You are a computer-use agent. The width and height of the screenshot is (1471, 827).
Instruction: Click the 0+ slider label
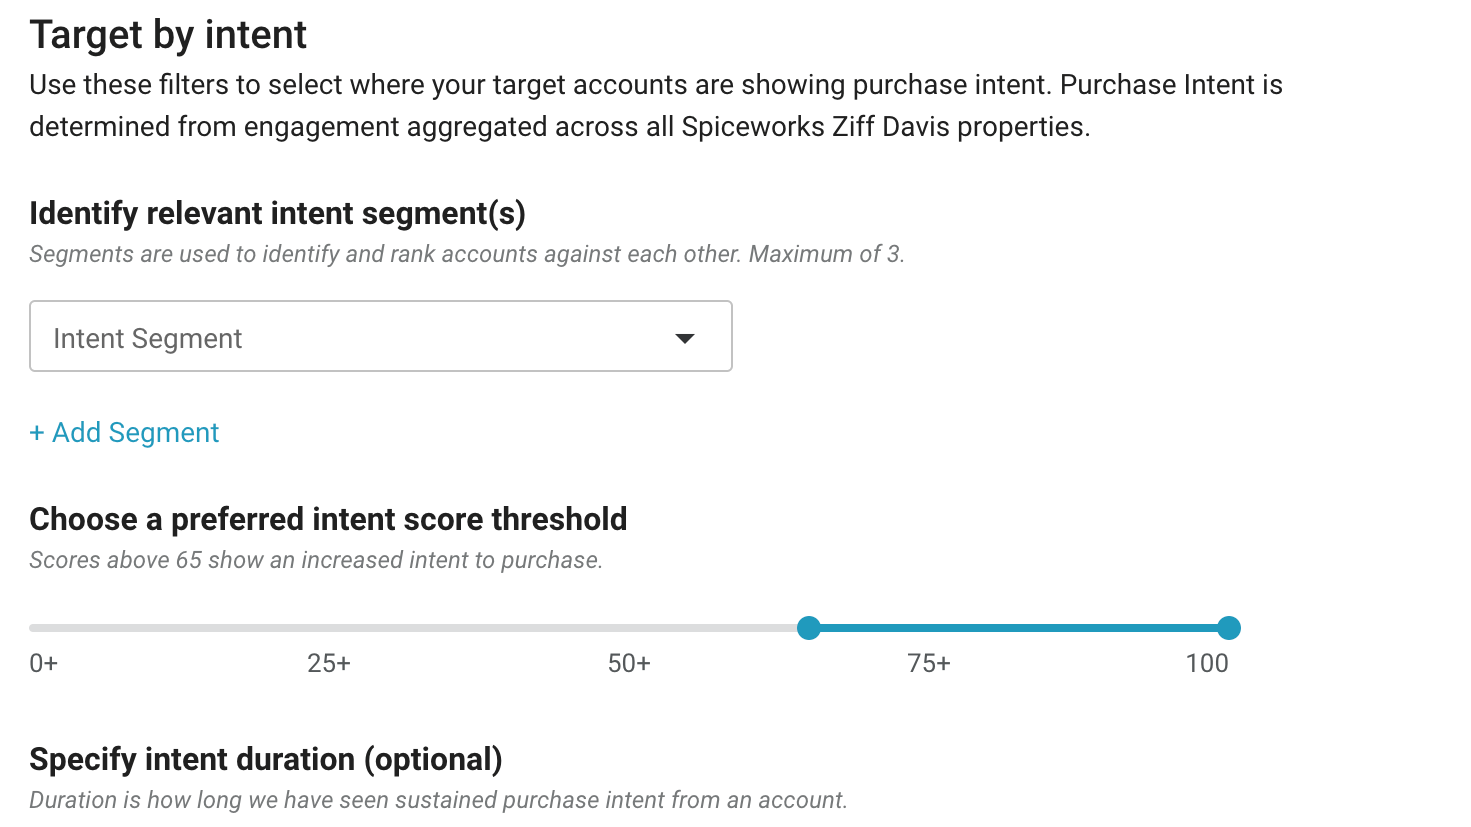pos(44,664)
